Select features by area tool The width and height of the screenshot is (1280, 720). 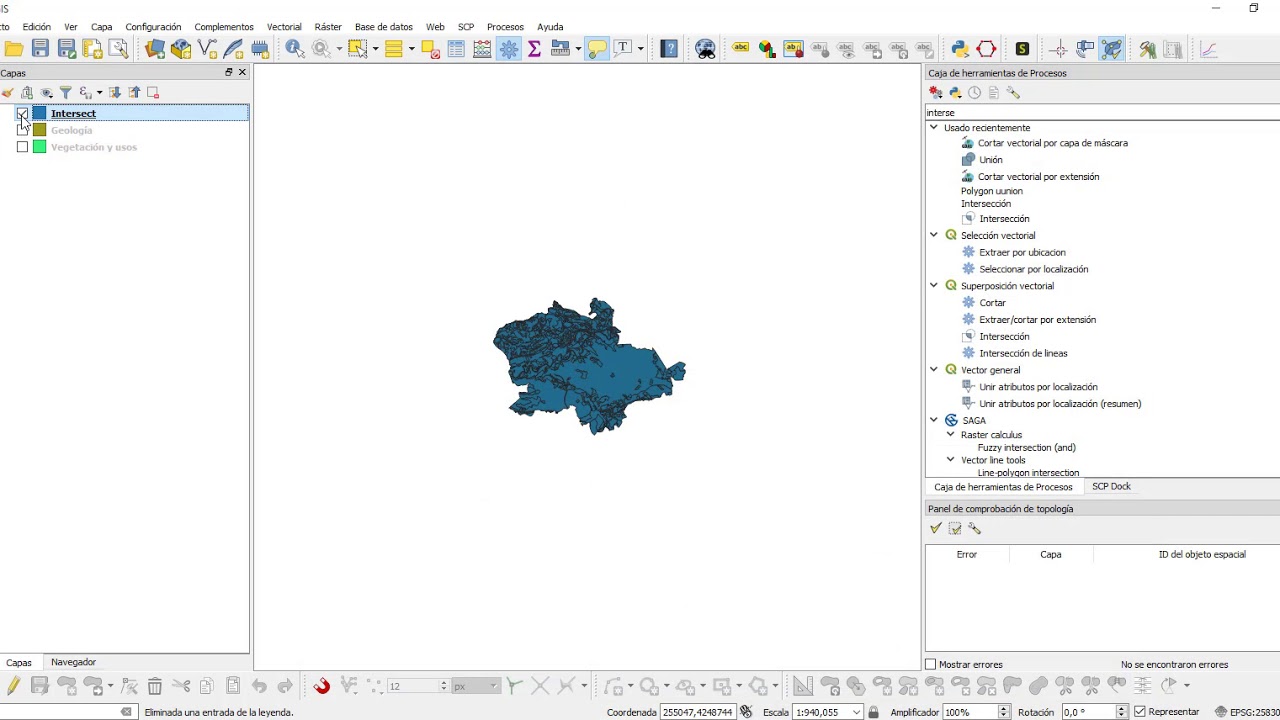358,48
